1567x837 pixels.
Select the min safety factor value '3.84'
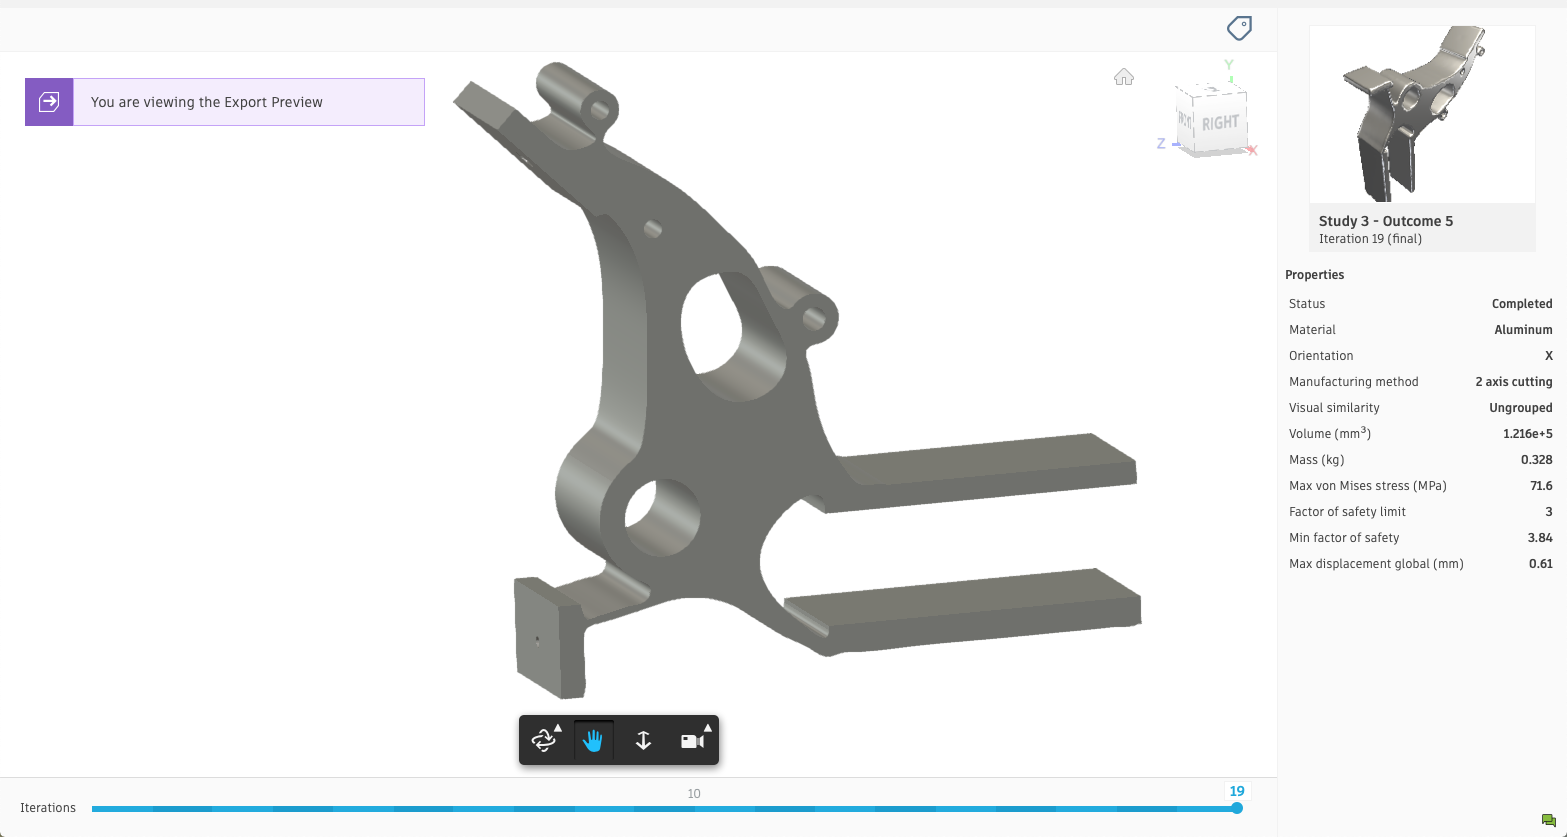click(1540, 538)
